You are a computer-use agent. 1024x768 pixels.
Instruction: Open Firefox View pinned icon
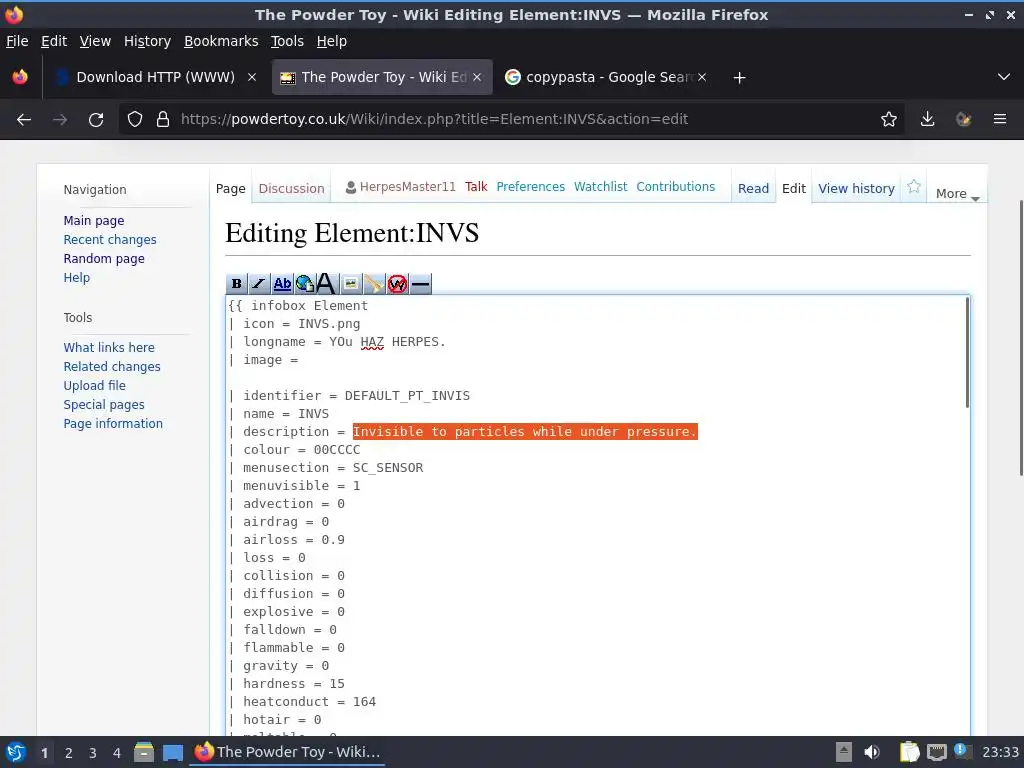20,77
